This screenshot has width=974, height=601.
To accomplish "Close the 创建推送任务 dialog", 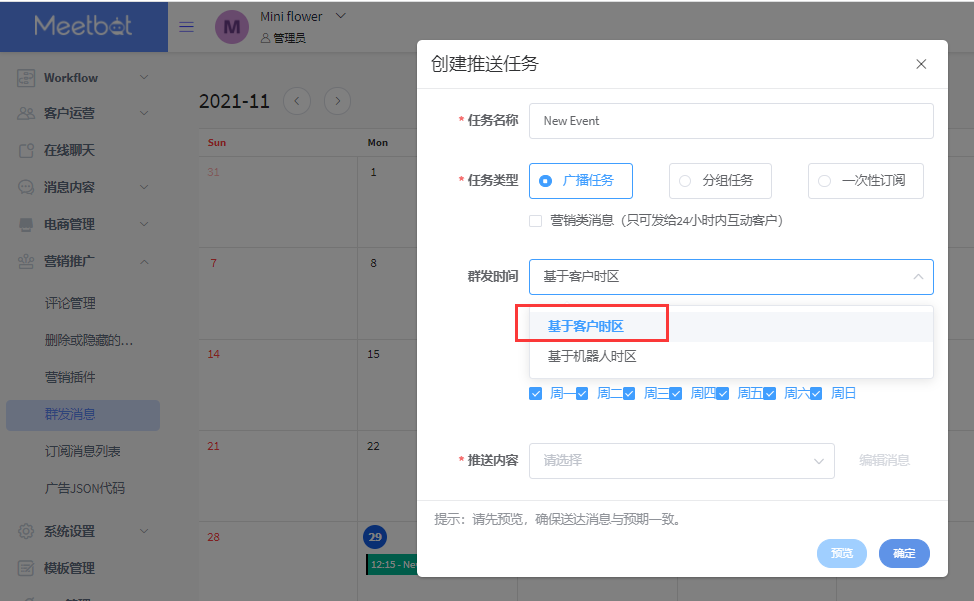I will (x=921, y=64).
